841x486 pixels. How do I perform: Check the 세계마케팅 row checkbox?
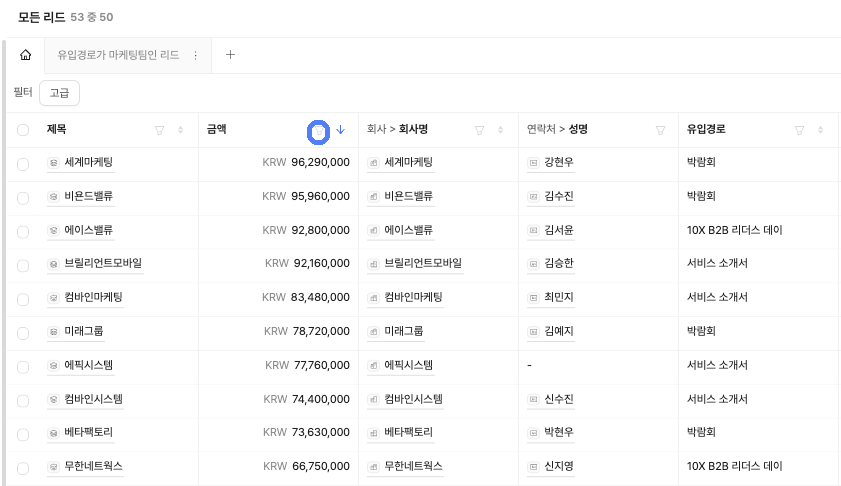point(23,164)
